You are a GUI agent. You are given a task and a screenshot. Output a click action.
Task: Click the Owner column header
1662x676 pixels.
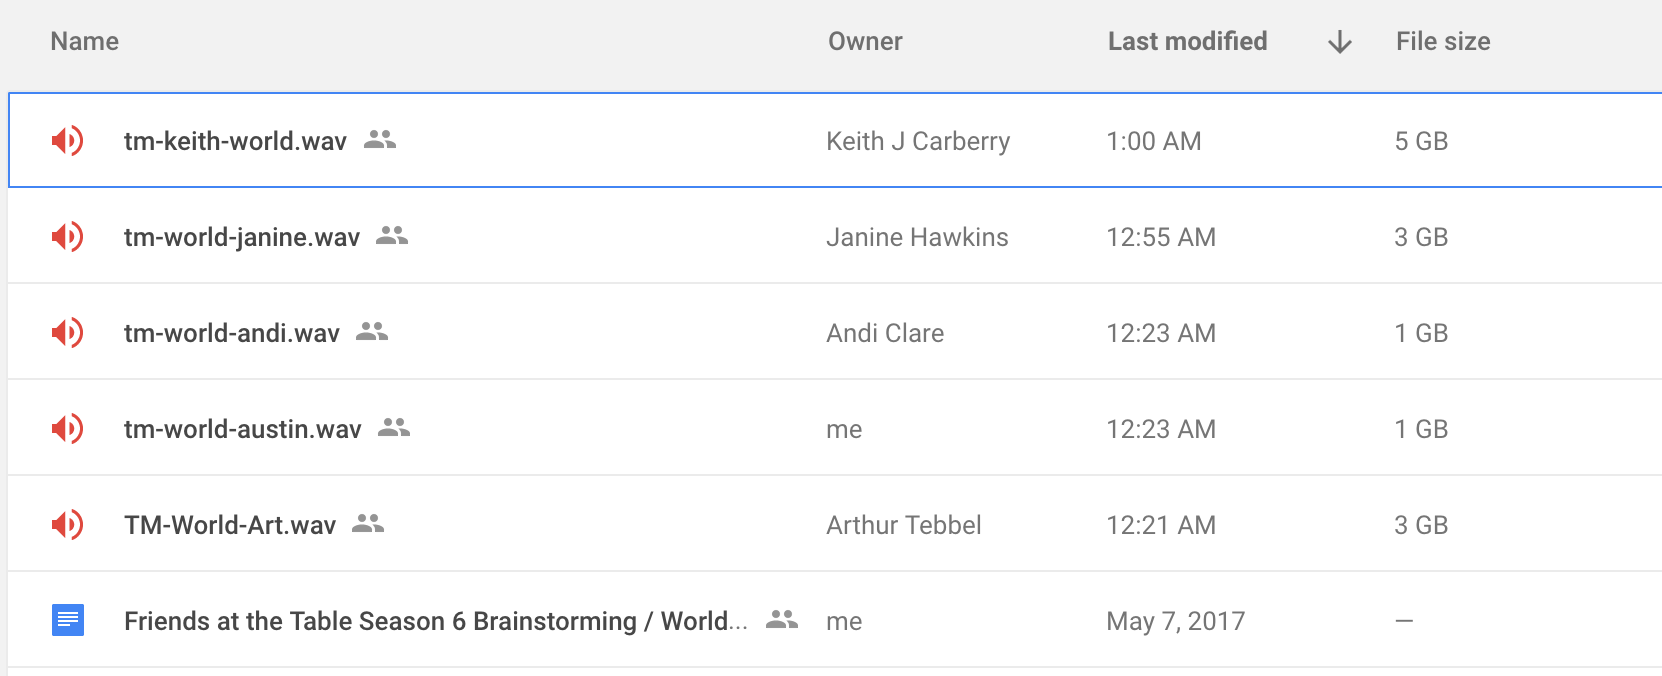click(865, 42)
